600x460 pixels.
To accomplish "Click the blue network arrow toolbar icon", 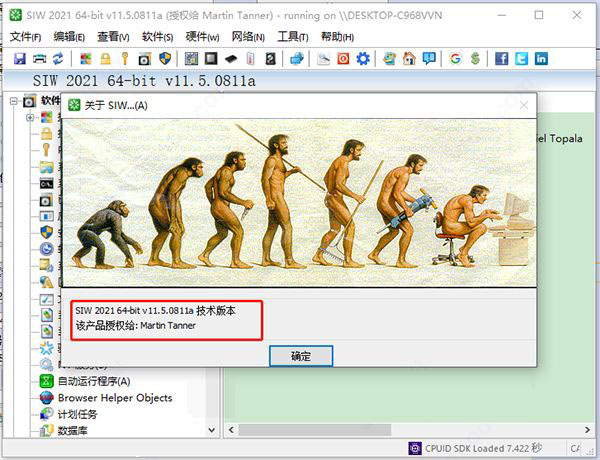I will 297,59.
